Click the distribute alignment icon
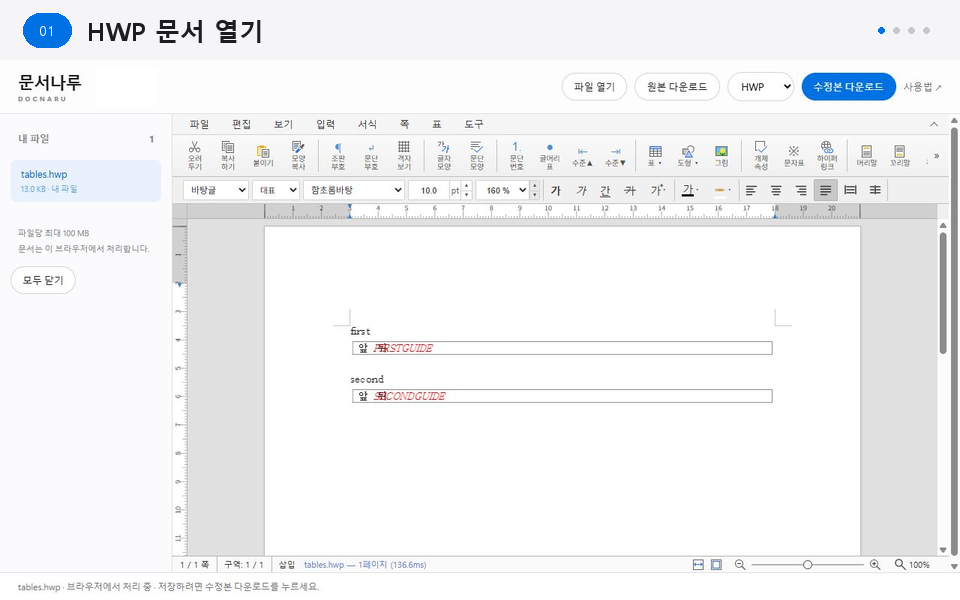The image size is (960, 600). click(x=850, y=190)
